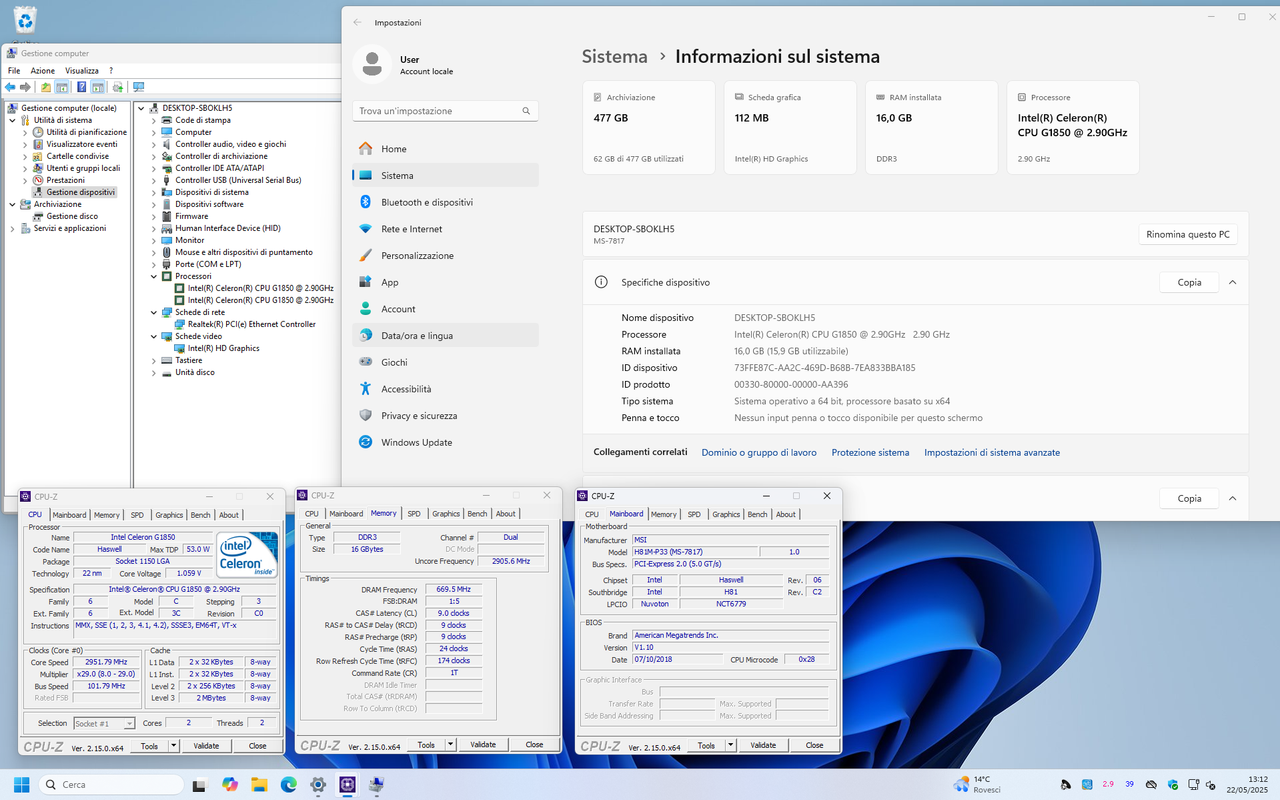This screenshot has height=800, width=1280.
Task: Click Rinomina questo PC button
Action: (1188, 235)
